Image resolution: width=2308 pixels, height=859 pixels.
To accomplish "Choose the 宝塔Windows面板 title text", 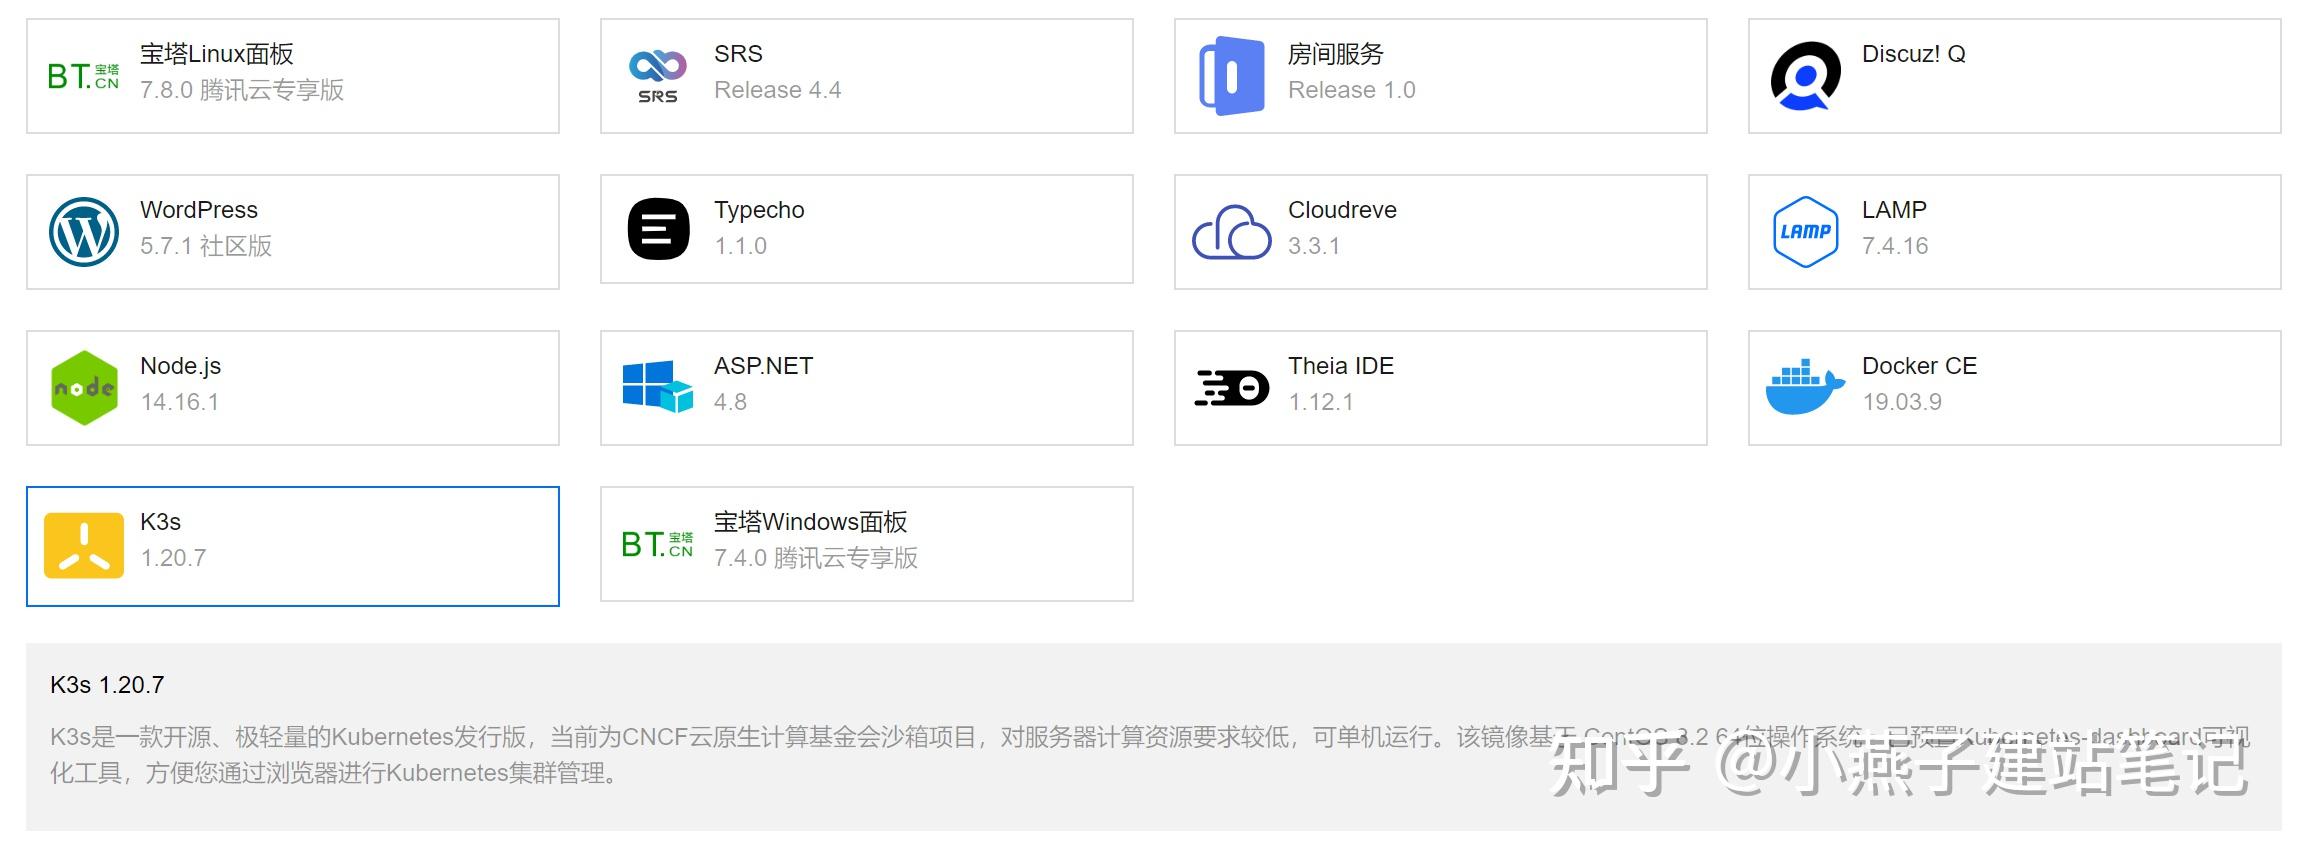I will (811, 522).
